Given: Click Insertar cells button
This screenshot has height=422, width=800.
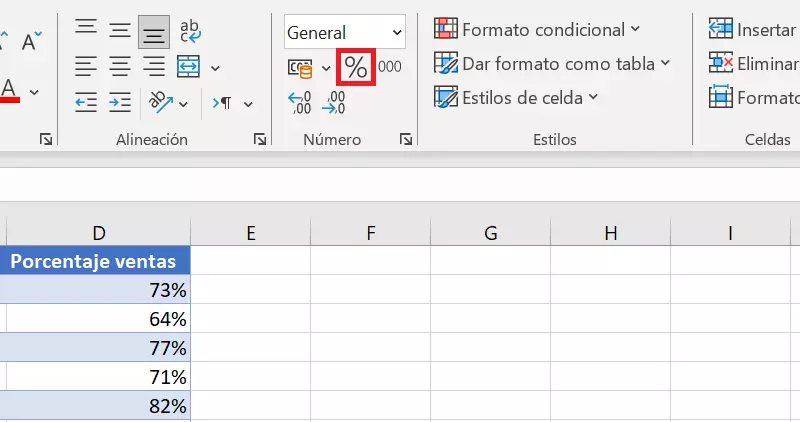Looking at the screenshot, I should coord(754,30).
